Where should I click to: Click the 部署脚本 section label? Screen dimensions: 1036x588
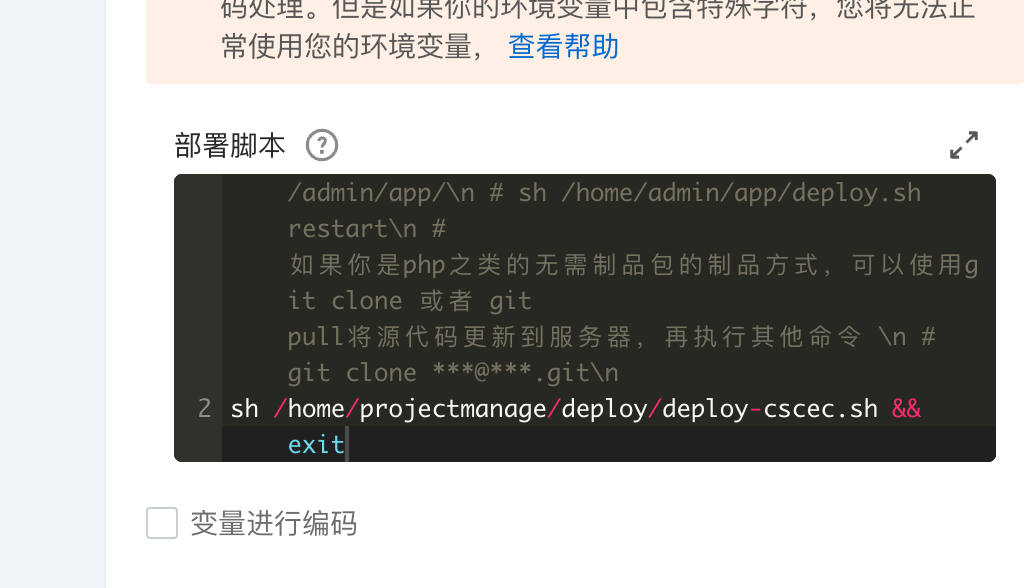pos(229,145)
